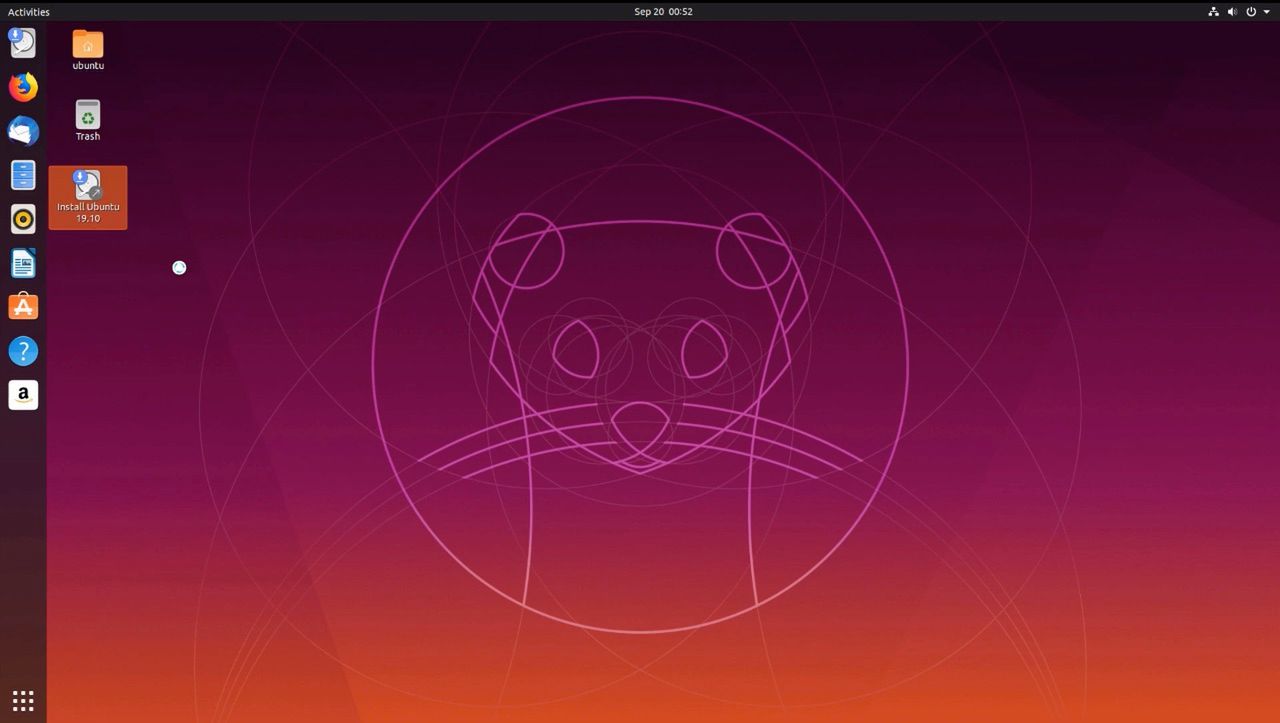This screenshot has width=1280, height=723.
Task: Run the installer launcher at the dock top
Action: (x=23, y=43)
